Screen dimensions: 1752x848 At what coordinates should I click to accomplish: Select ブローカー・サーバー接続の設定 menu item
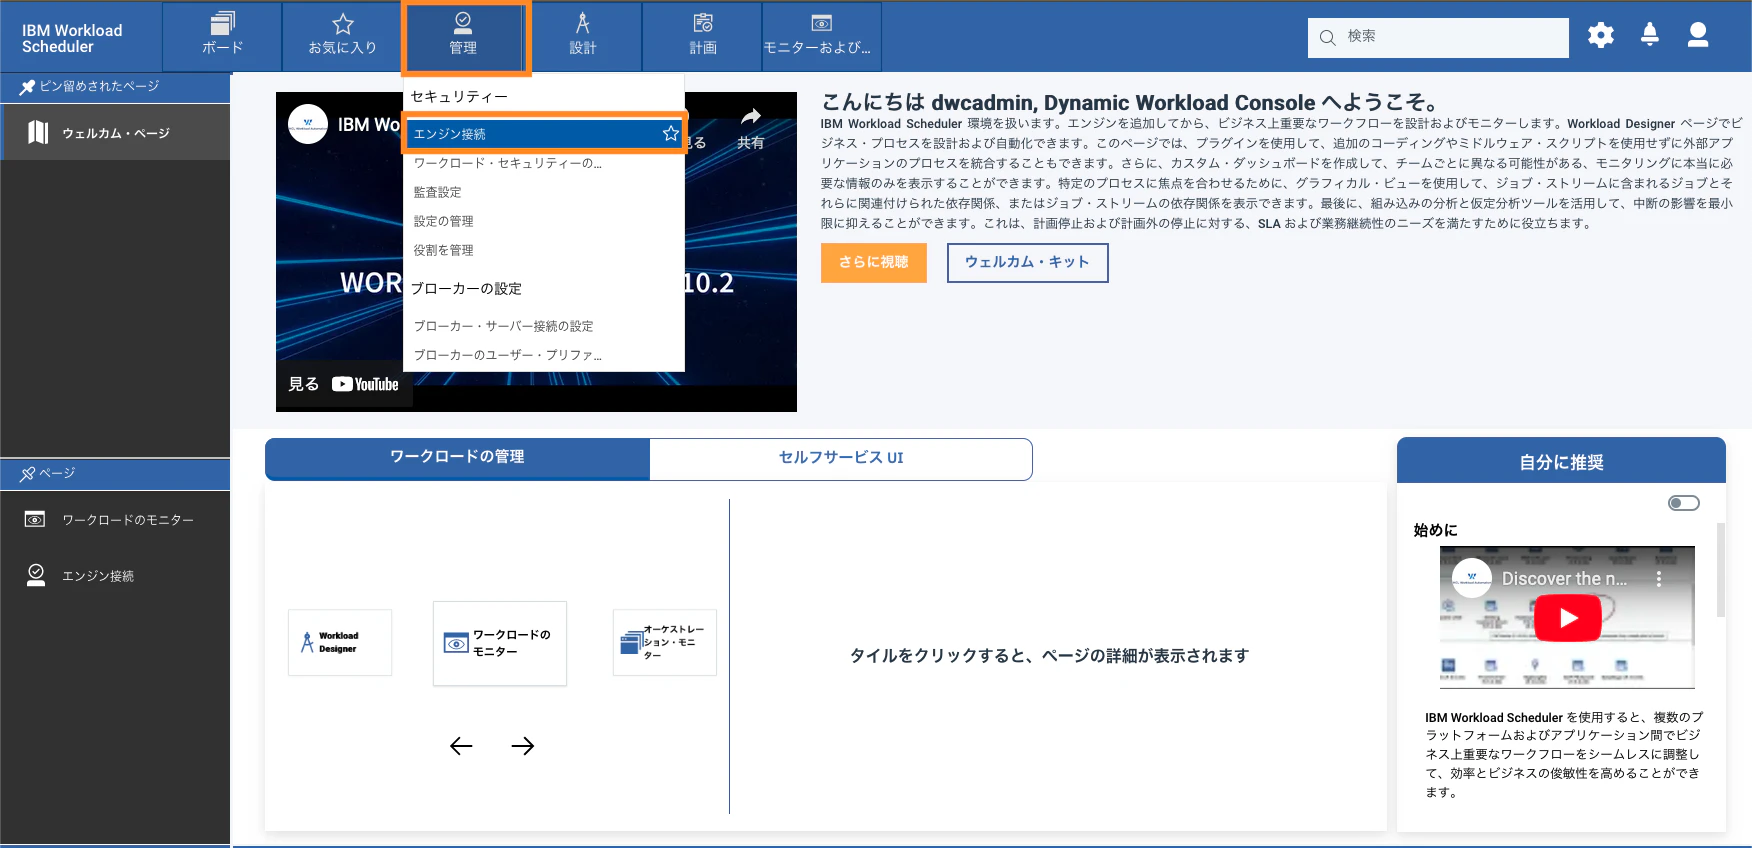(x=504, y=326)
